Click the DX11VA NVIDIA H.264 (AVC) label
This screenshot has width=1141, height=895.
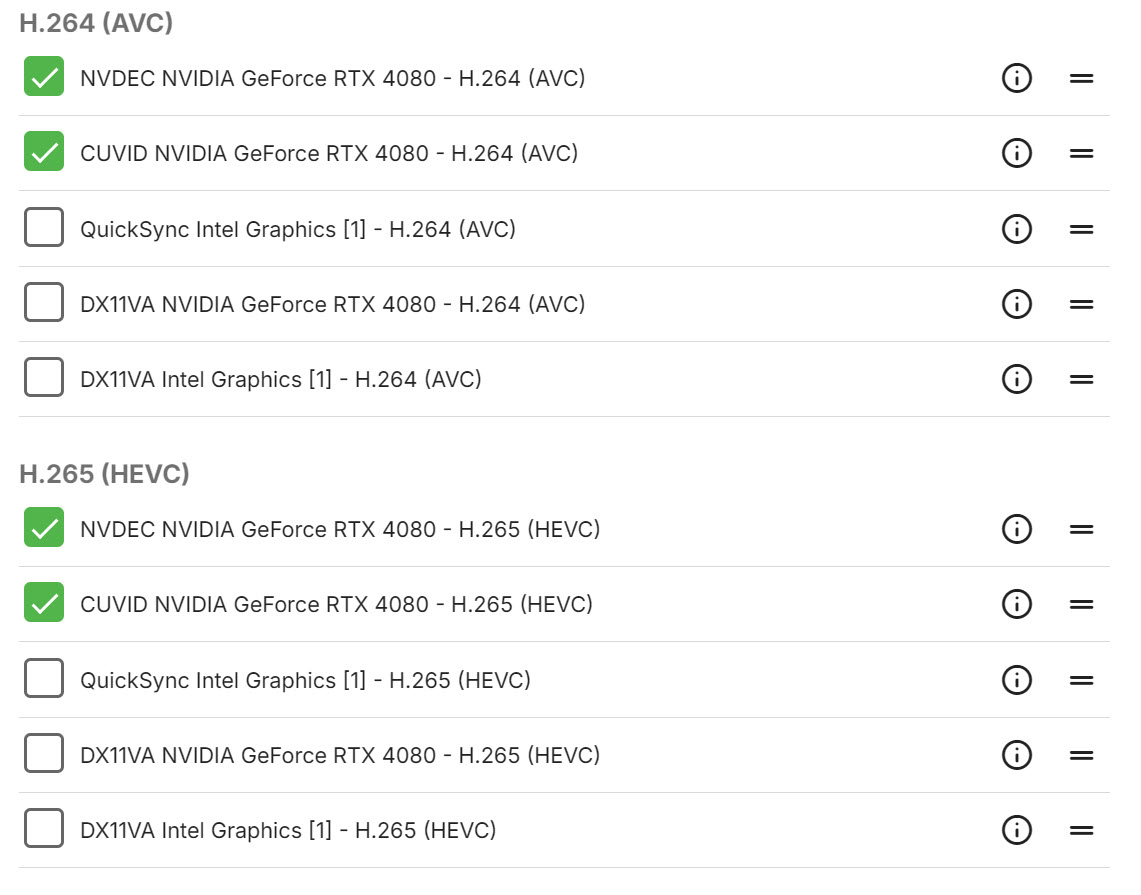pos(332,304)
